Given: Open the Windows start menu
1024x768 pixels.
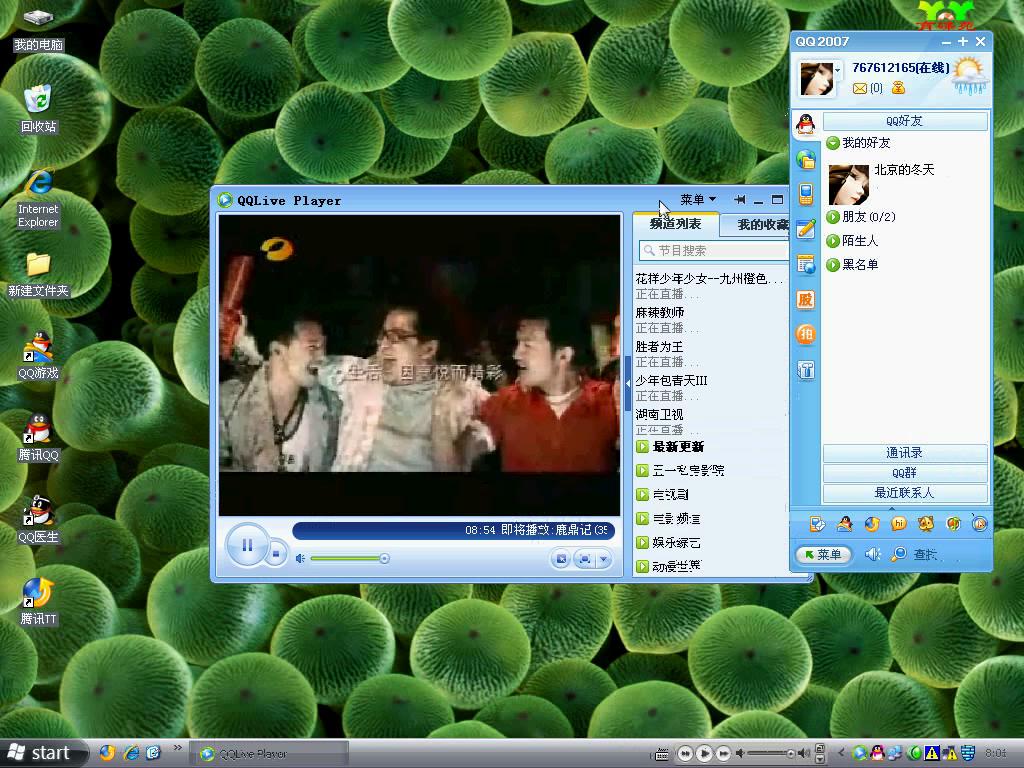Looking at the screenshot, I should 42,753.
